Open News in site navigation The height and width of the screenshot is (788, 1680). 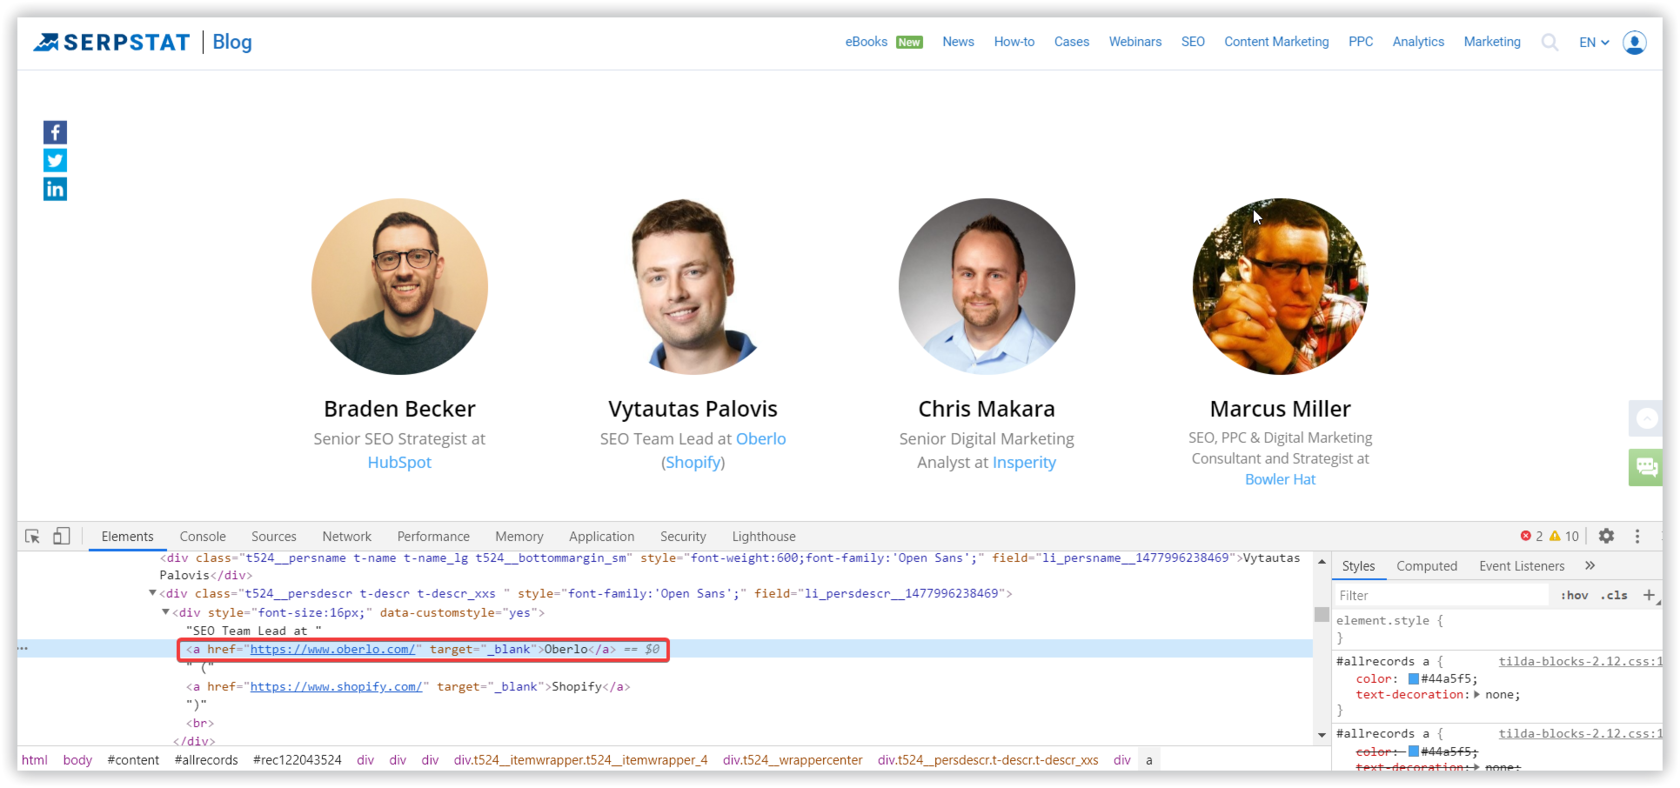pos(958,42)
